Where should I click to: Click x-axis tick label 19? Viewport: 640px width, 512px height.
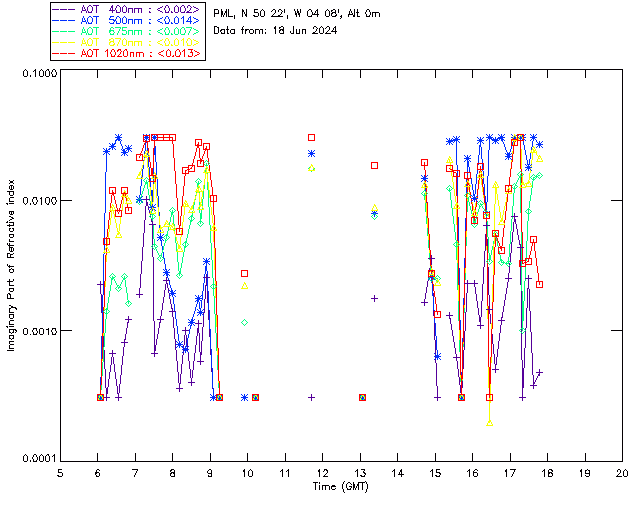585,473
